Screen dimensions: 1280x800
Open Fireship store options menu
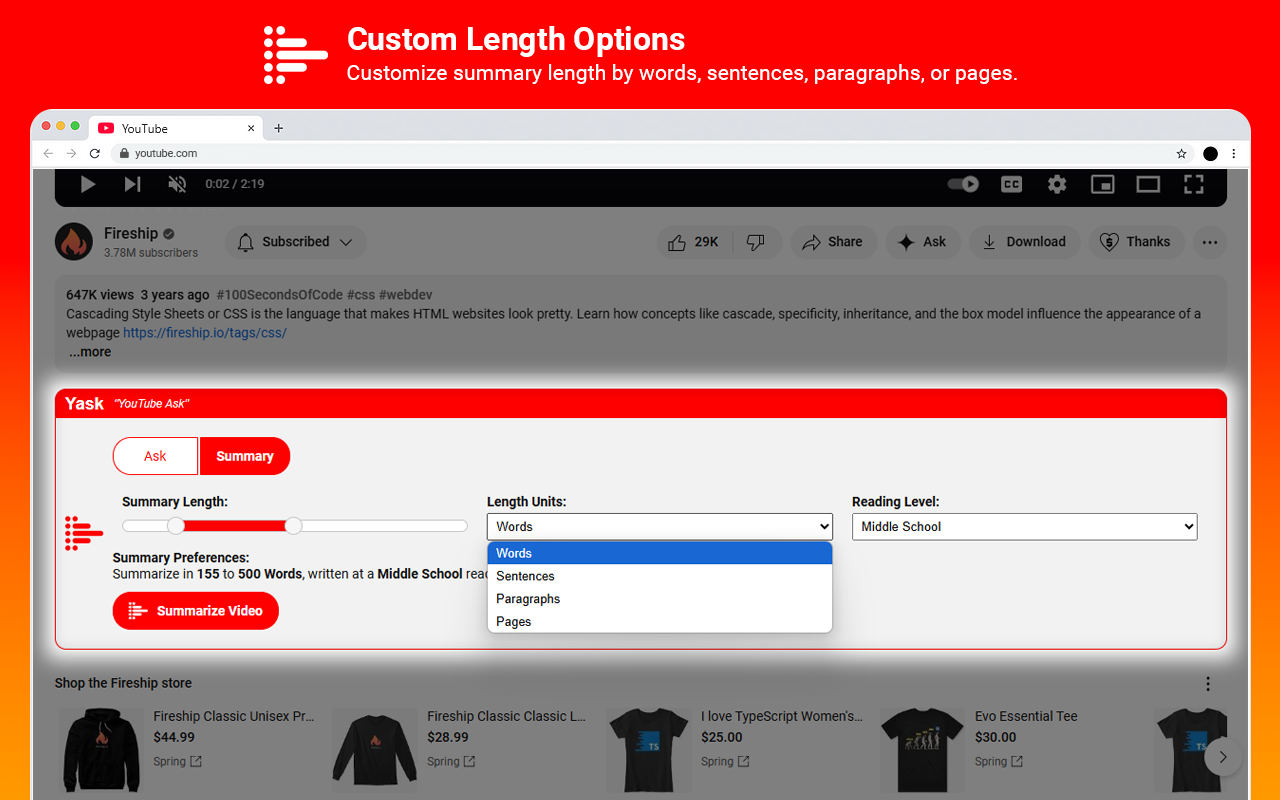pyautogui.click(x=1208, y=684)
